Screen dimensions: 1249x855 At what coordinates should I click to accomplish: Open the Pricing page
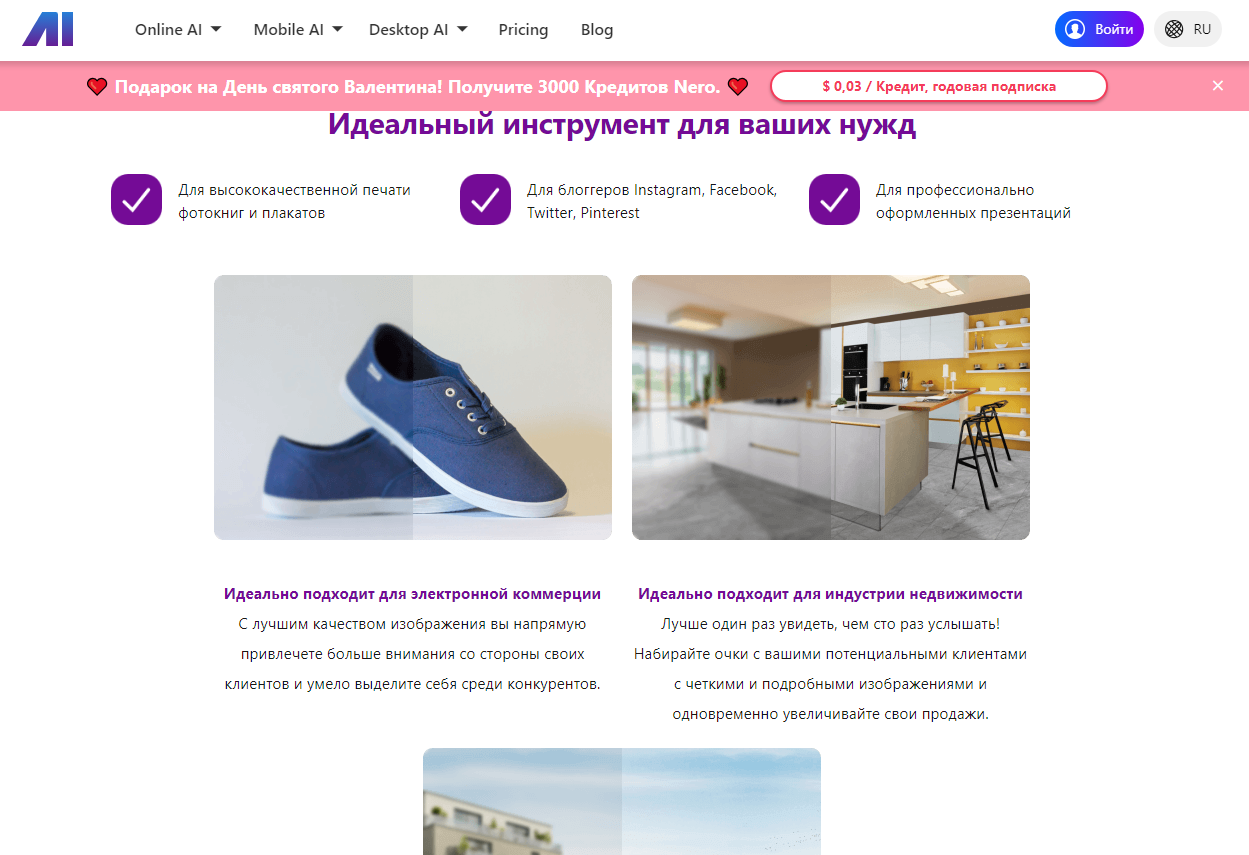[523, 29]
